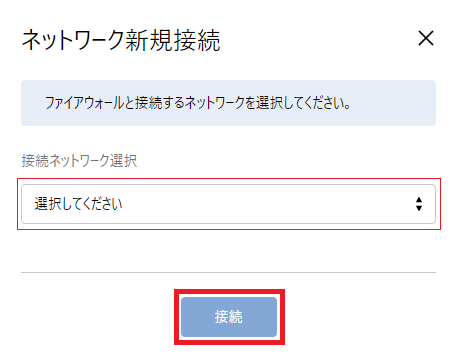The height and width of the screenshot is (360, 460).
Task: Click the cross icon beside the dialog title
Action: coord(426,38)
